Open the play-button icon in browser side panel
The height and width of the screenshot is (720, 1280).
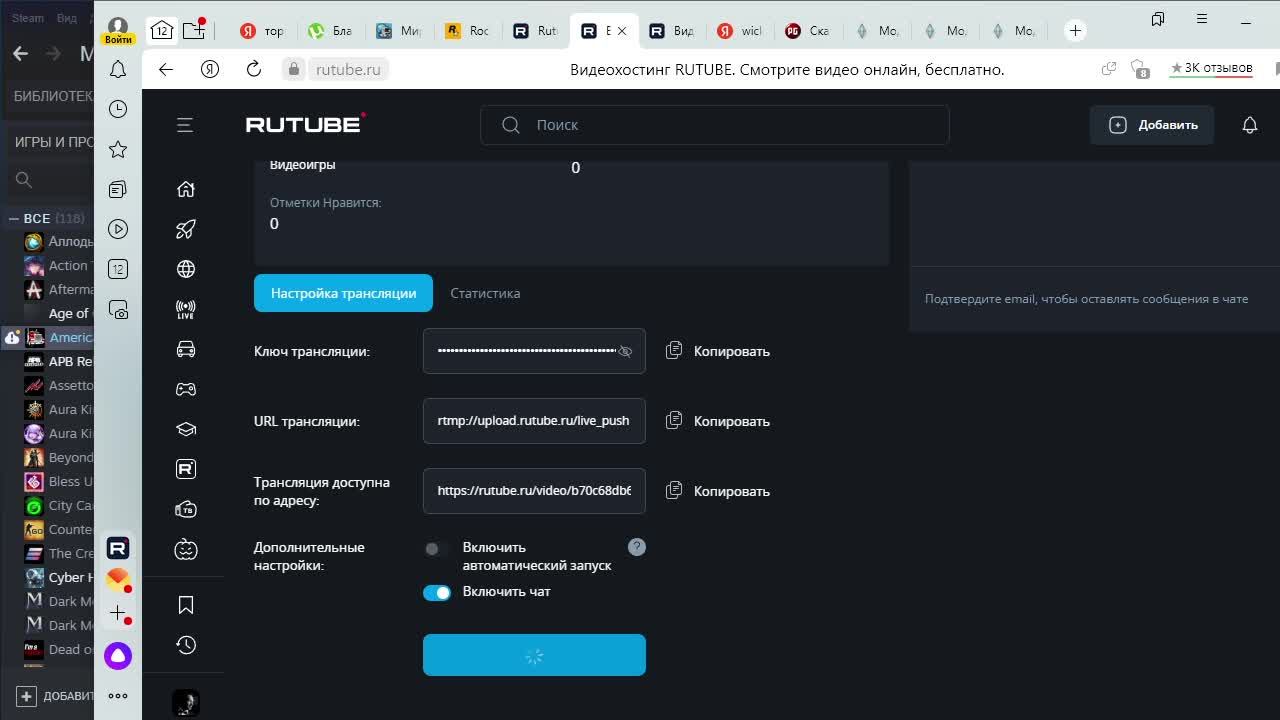click(x=118, y=229)
